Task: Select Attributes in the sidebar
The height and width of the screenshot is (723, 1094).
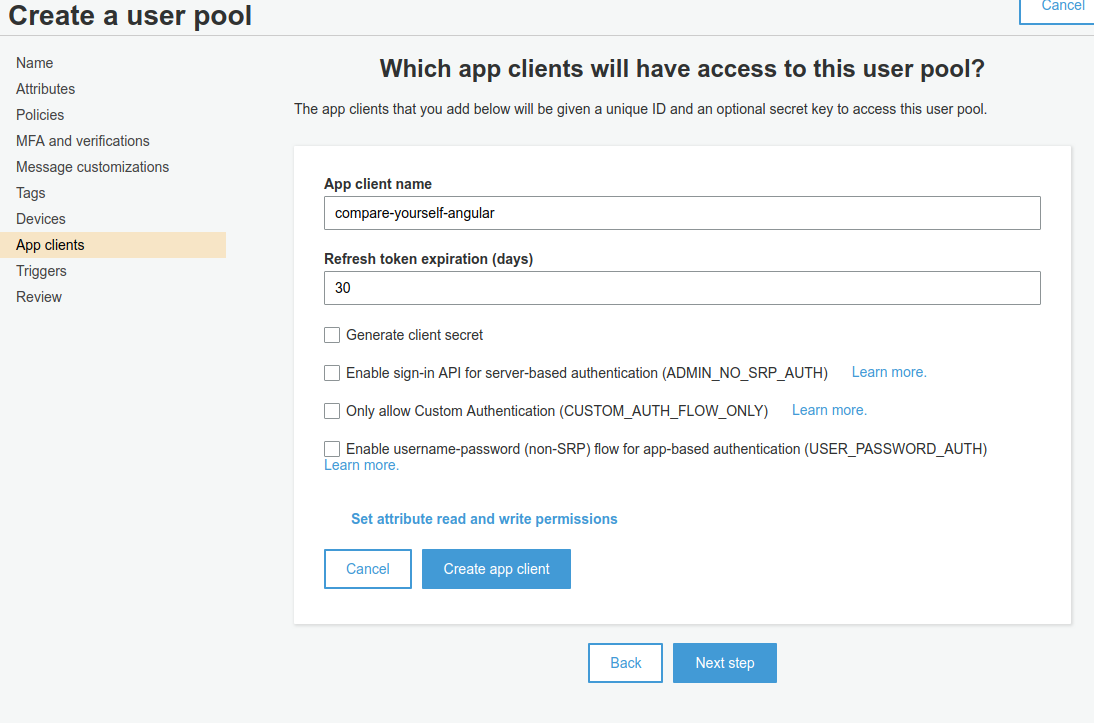Action: (45, 89)
